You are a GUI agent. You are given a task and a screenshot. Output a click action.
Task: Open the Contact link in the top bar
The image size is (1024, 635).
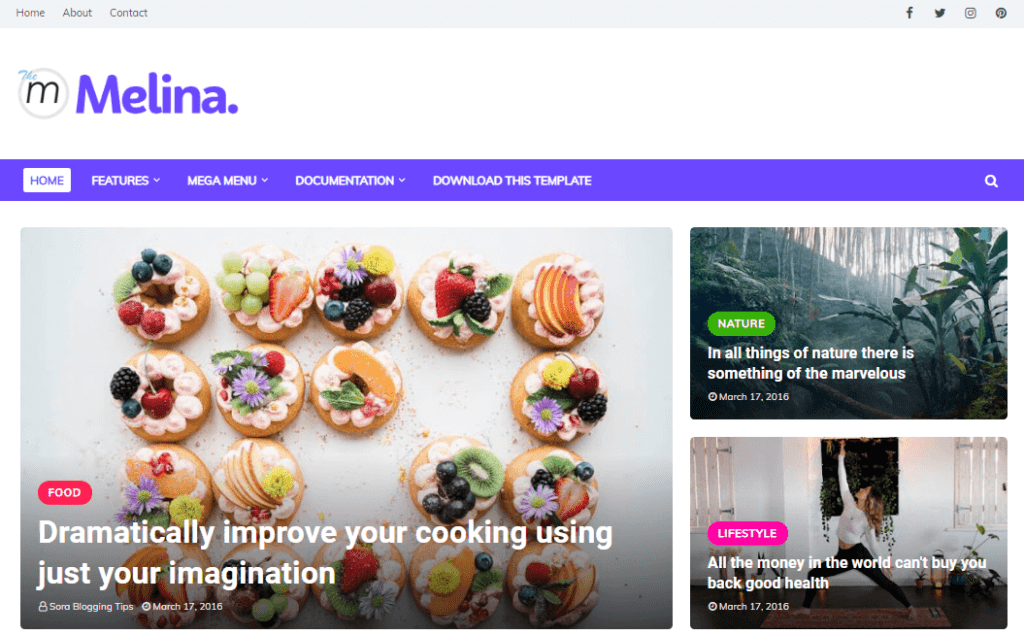128,12
